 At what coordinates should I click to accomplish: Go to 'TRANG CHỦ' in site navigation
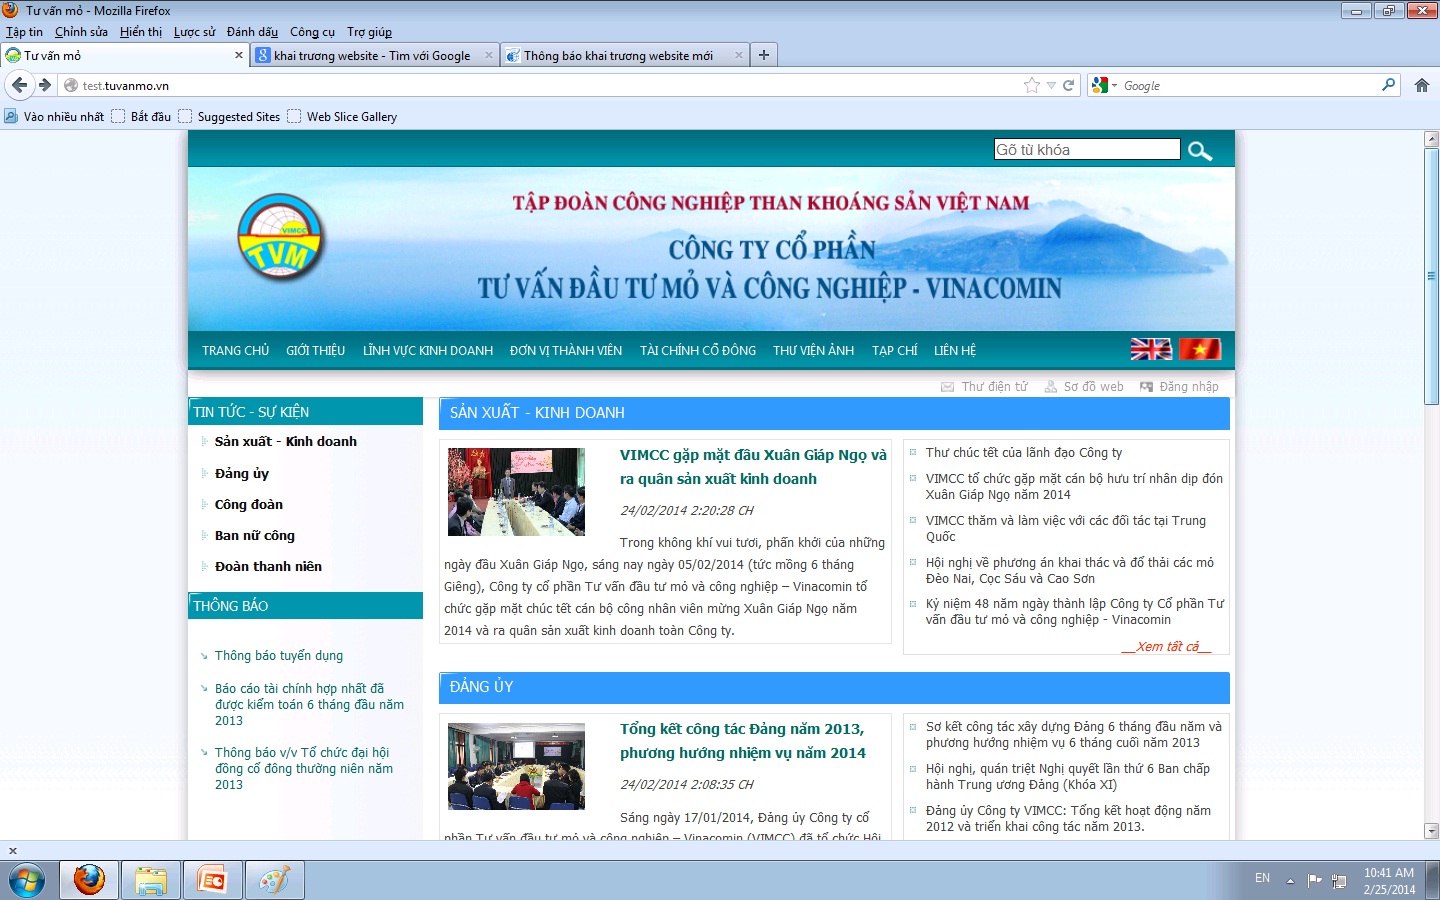[236, 350]
